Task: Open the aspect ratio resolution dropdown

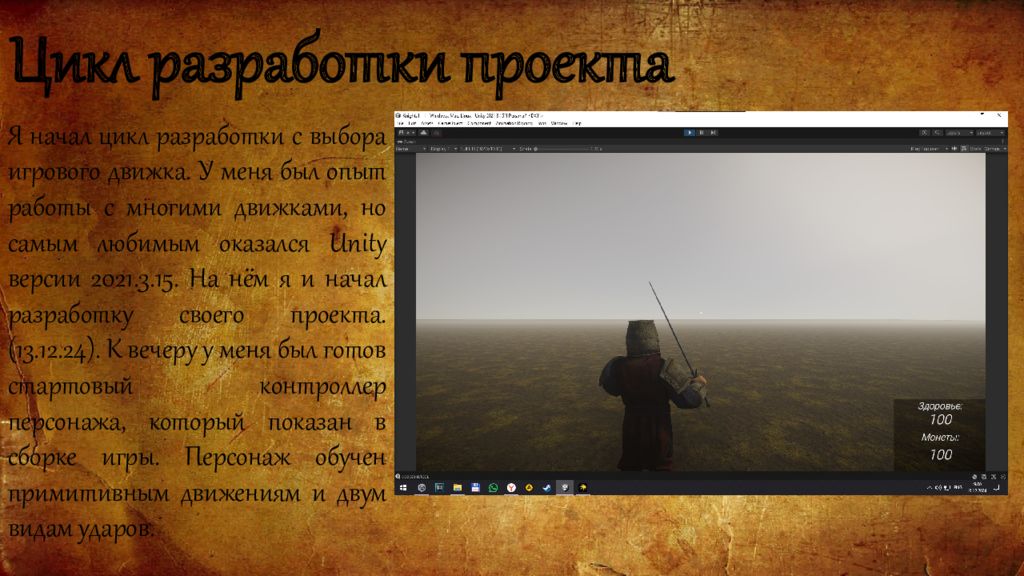Action: click(x=489, y=149)
